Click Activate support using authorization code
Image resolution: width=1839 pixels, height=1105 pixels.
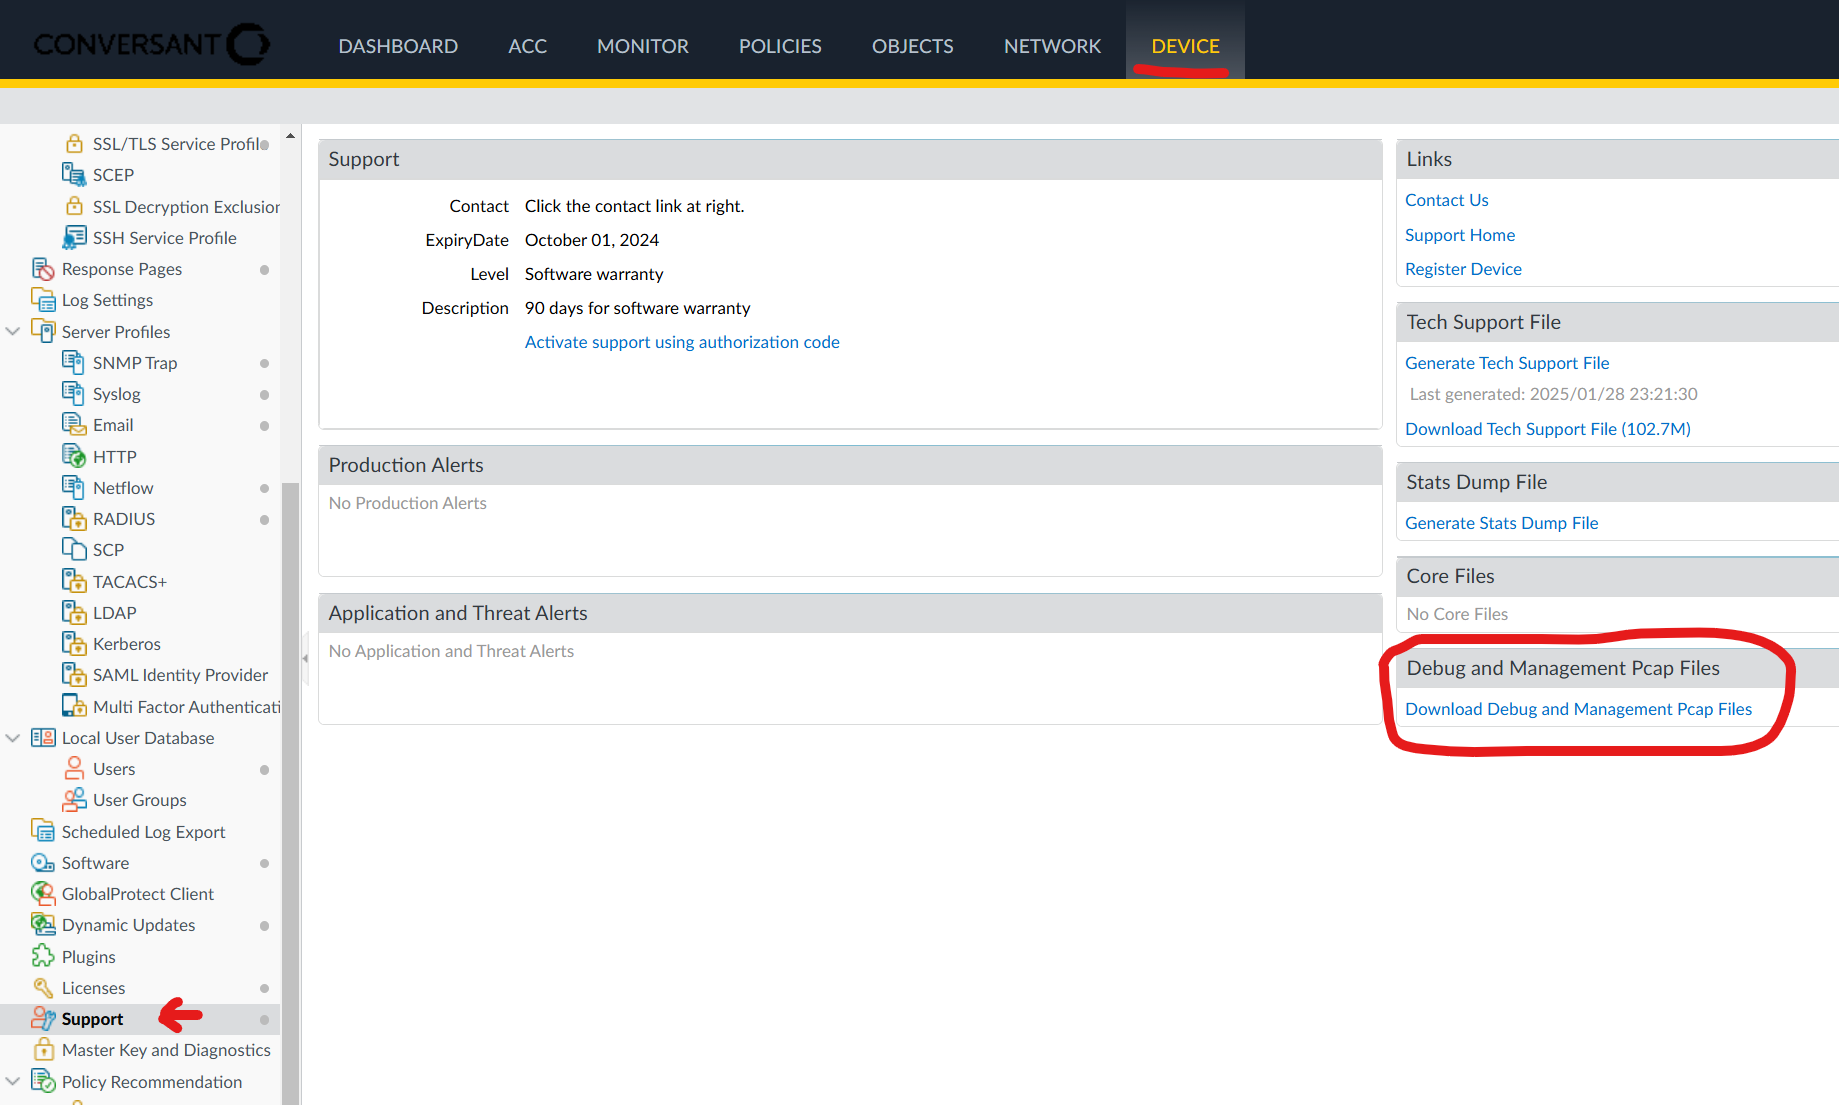click(682, 342)
